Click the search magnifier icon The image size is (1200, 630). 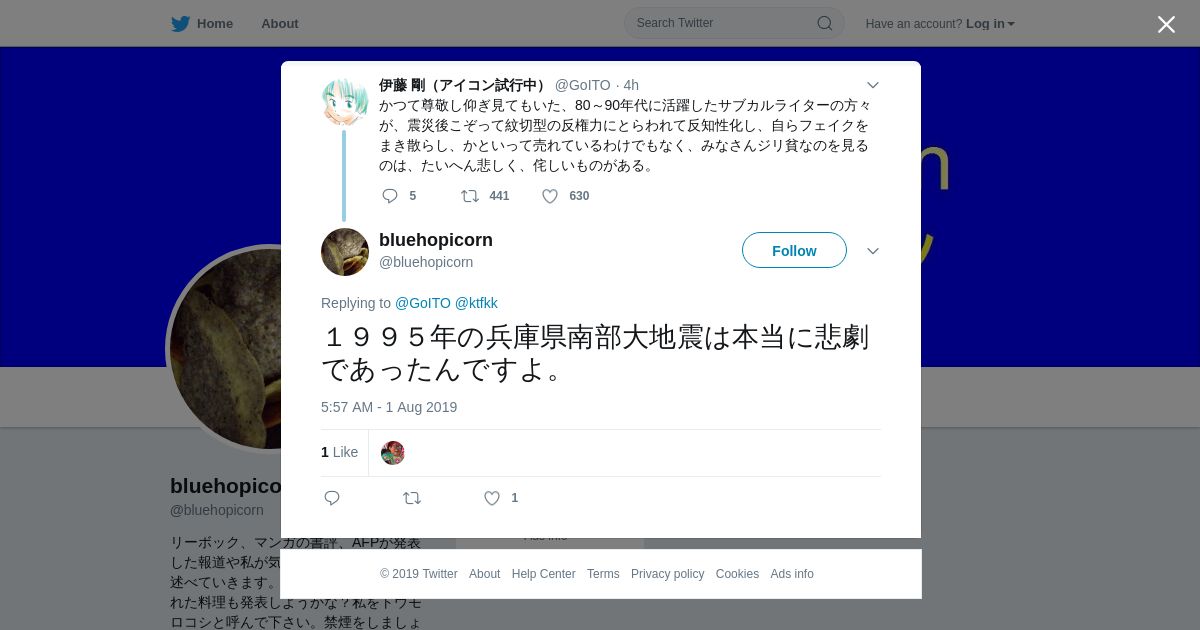pyautogui.click(x=825, y=23)
